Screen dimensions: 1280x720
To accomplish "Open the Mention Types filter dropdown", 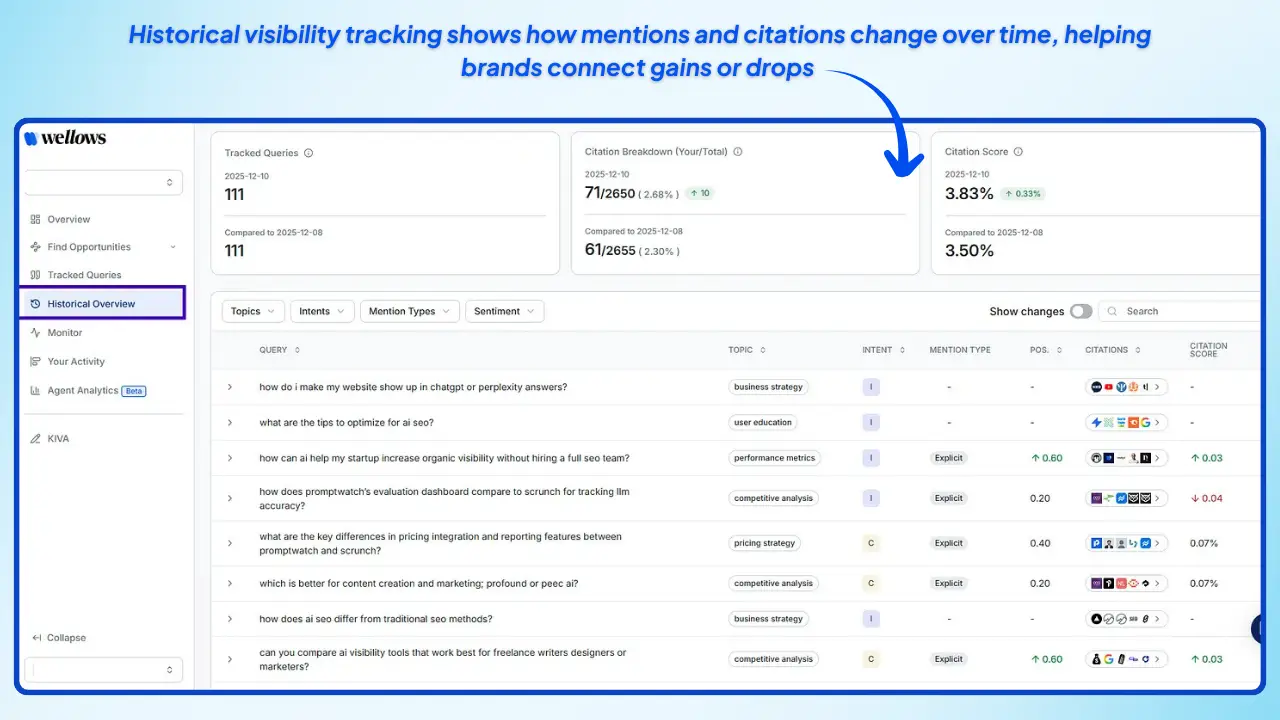I will tap(410, 311).
